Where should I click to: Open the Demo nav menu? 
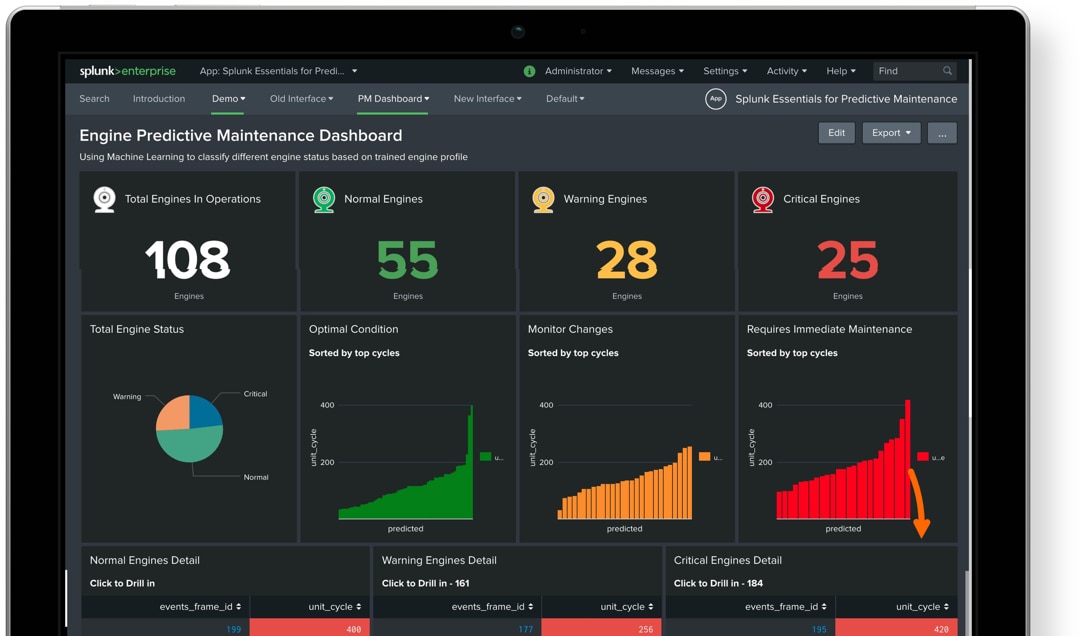(x=228, y=99)
